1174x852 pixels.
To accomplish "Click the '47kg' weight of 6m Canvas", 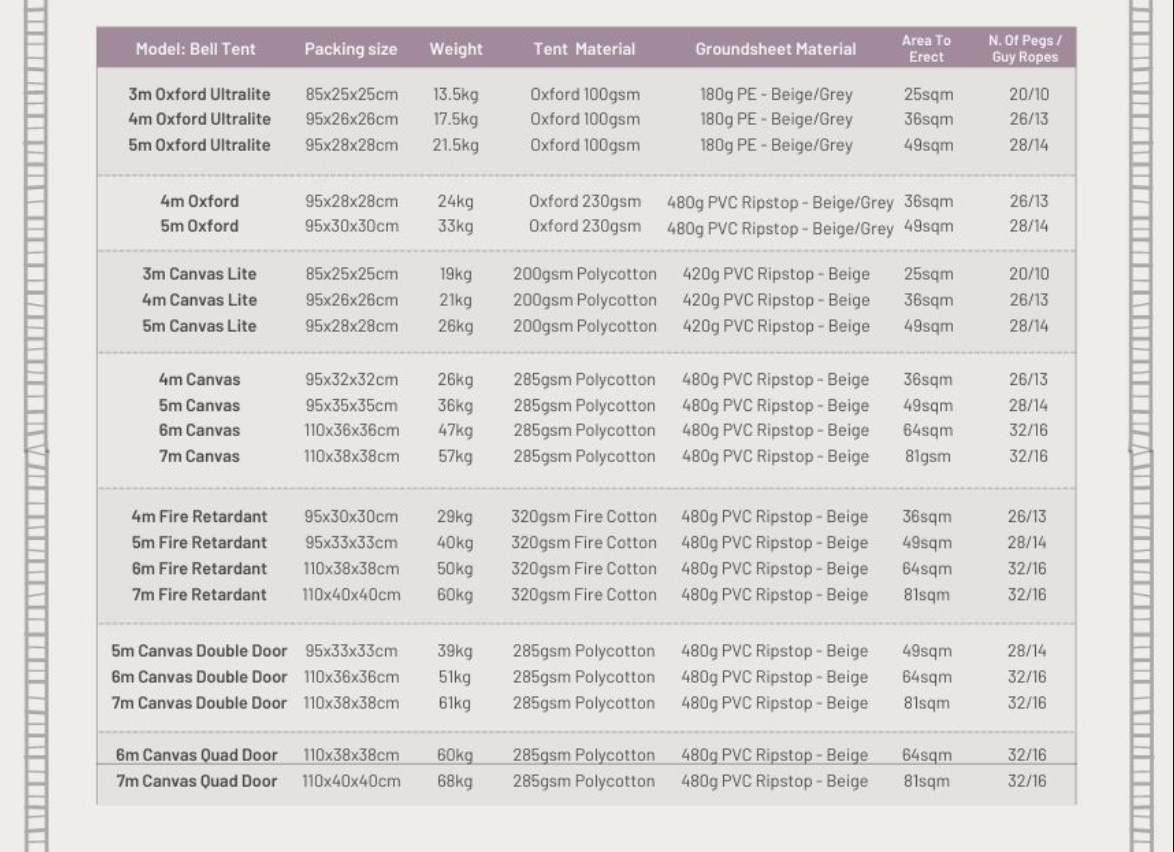I will 455,431.
